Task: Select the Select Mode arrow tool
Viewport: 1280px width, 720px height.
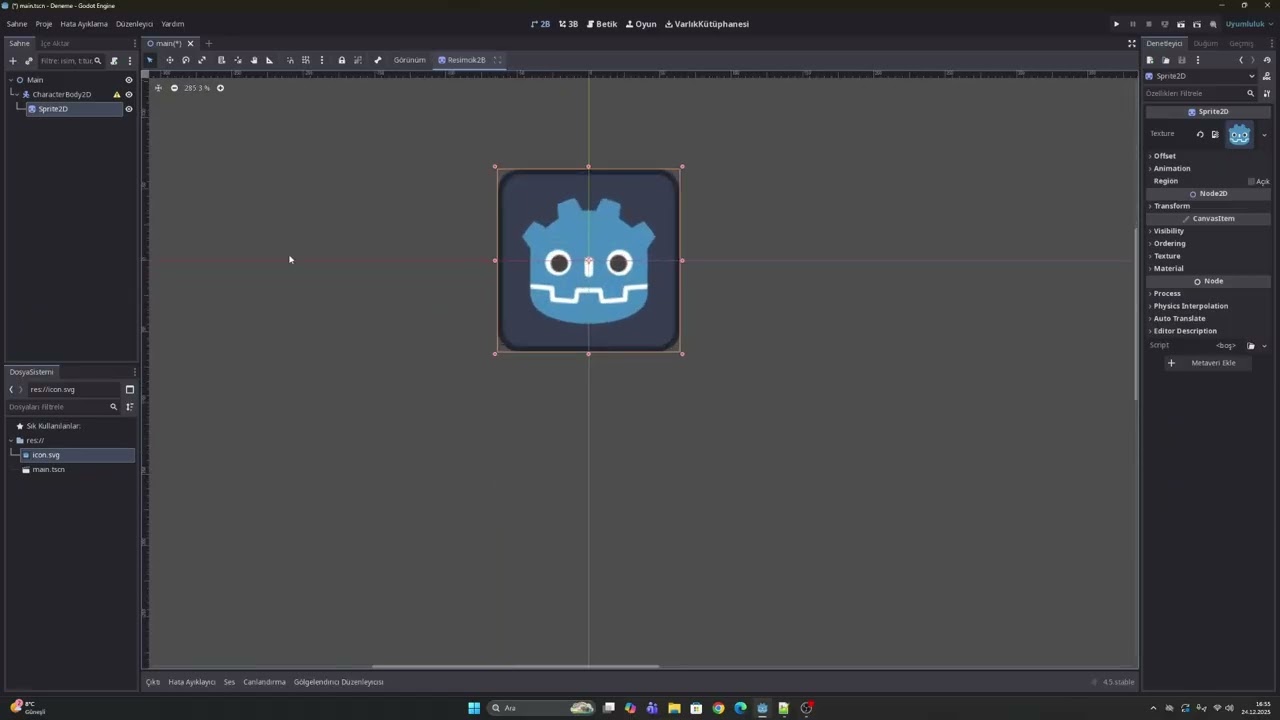Action: coord(150,60)
